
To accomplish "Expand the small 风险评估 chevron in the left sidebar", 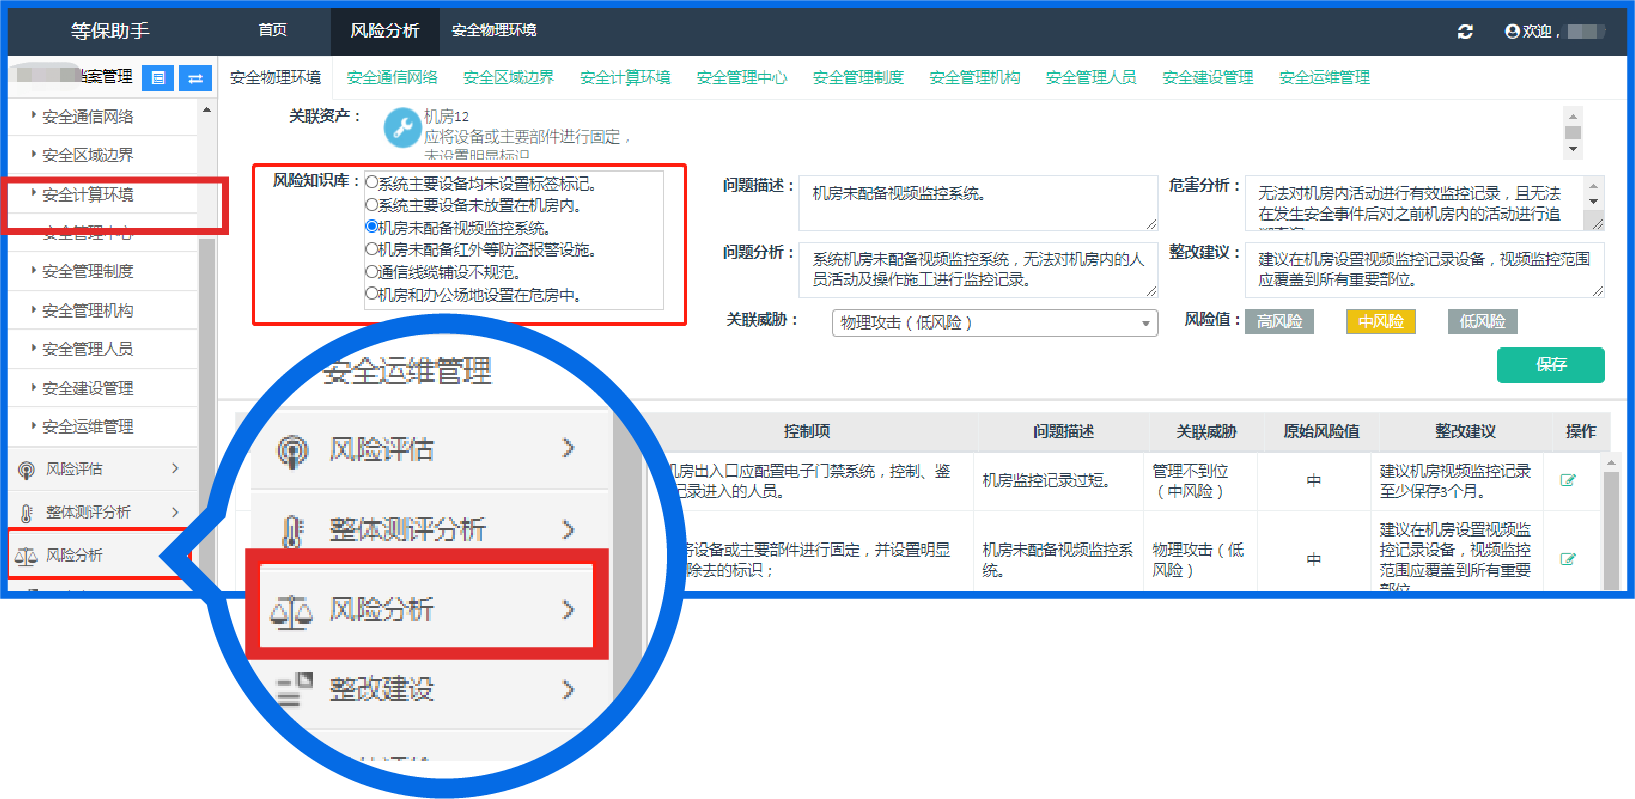I will 175,468.
